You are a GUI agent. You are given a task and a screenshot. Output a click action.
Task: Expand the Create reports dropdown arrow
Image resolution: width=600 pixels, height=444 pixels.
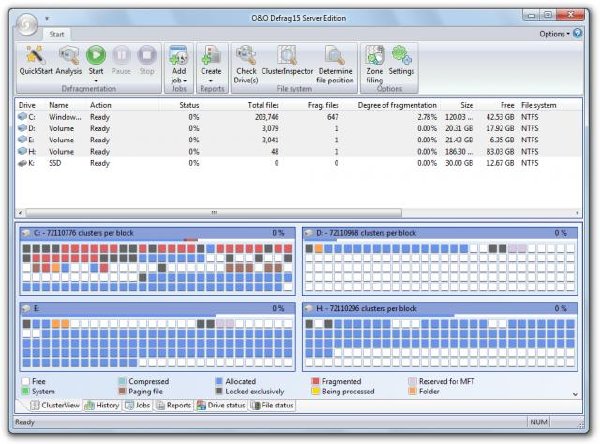pyautogui.click(x=211, y=80)
